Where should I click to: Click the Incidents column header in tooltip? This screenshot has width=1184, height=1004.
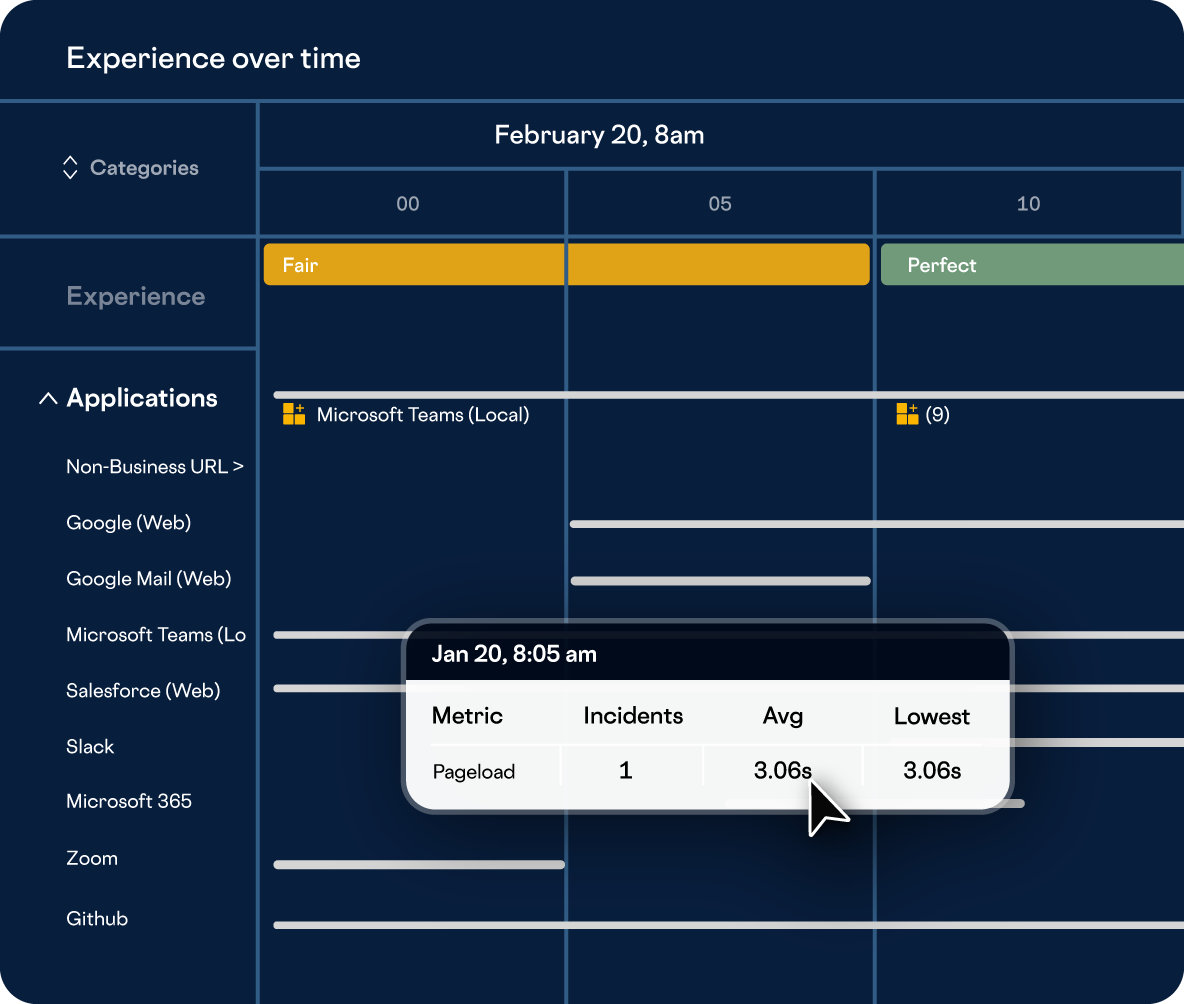tap(633, 716)
